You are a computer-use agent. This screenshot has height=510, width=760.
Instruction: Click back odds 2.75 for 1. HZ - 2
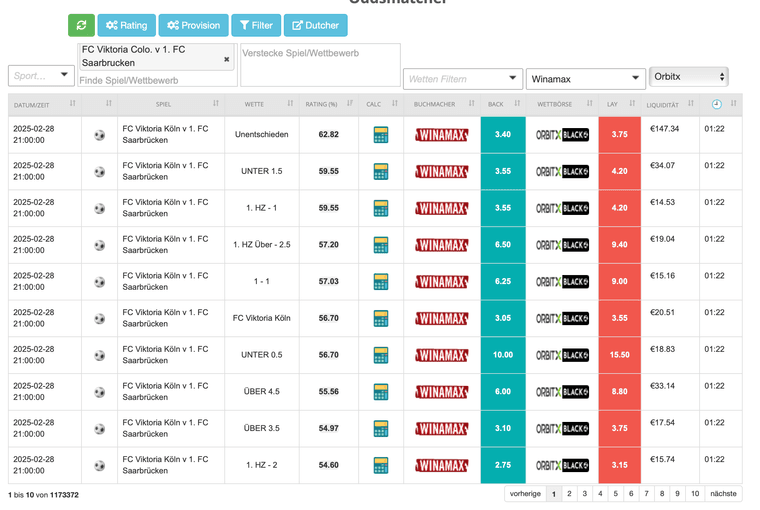[x=503, y=465]
